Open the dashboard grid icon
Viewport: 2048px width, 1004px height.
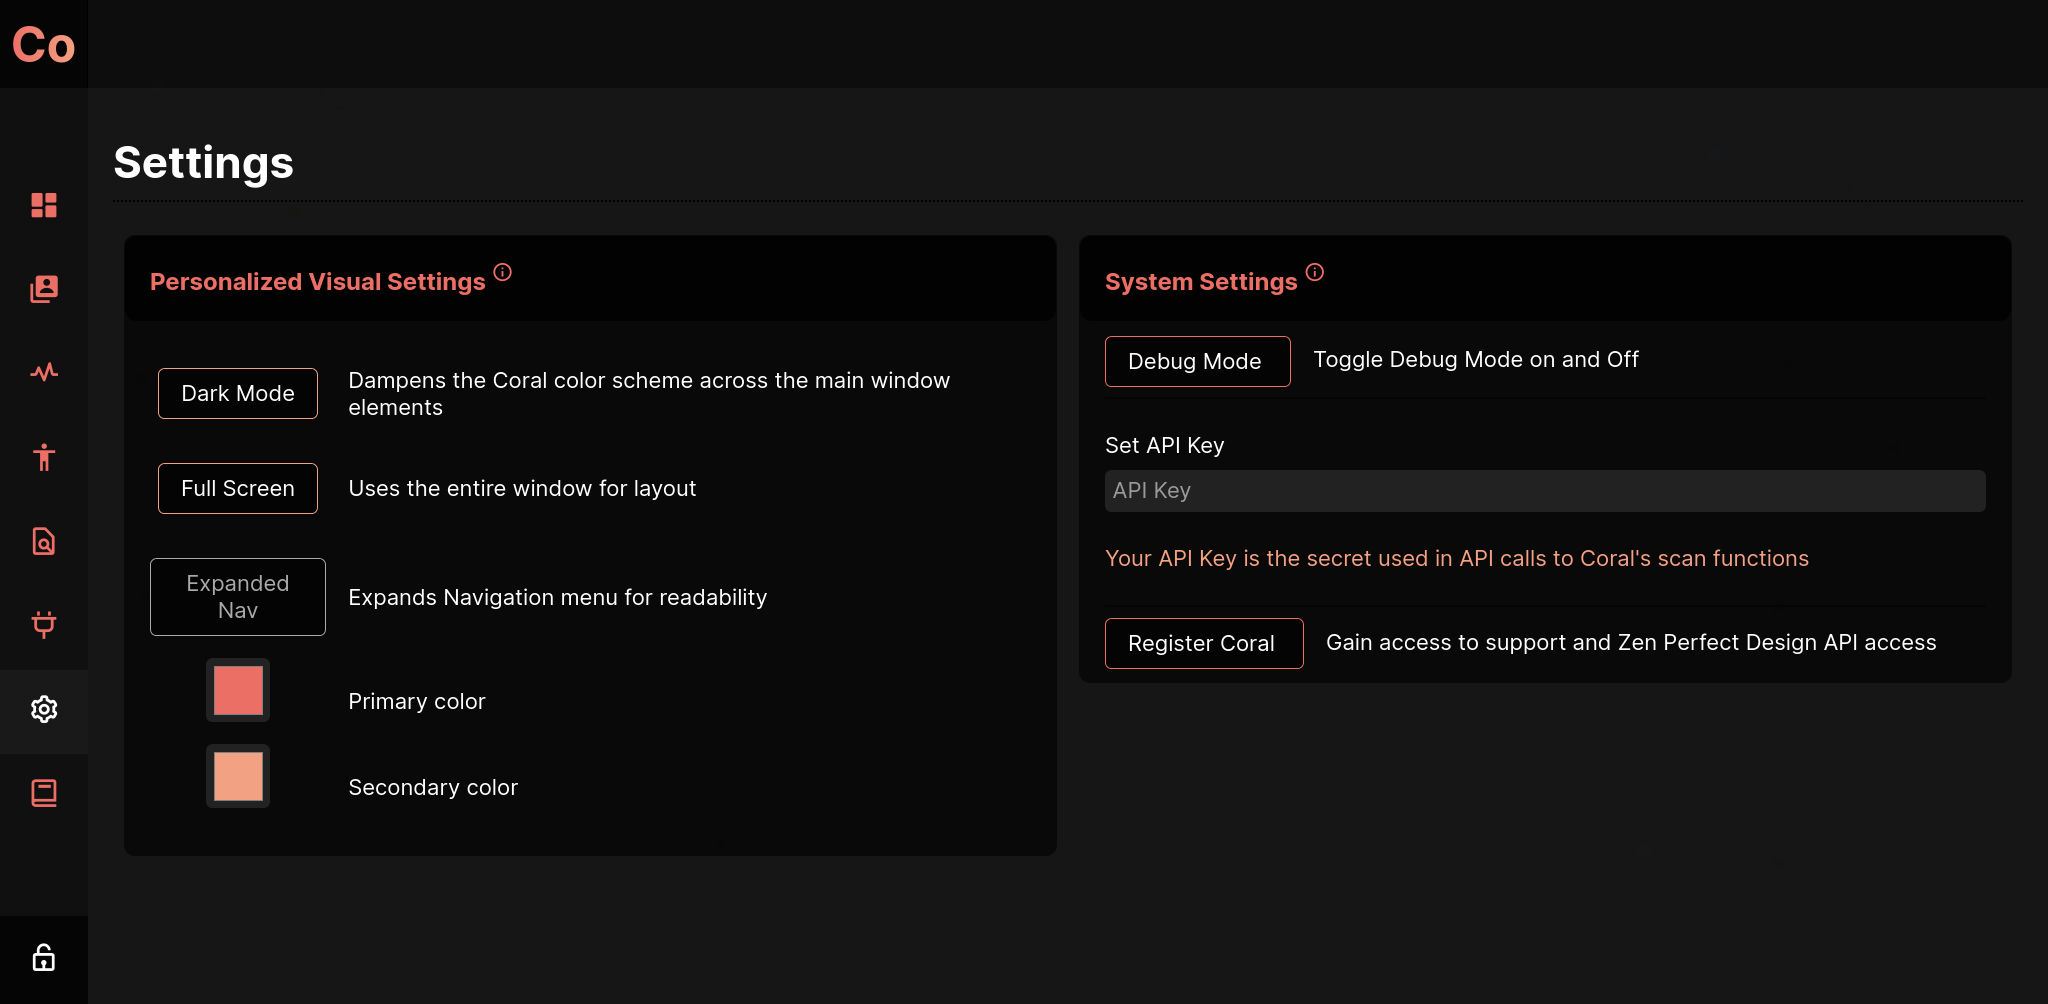tap(44, 205)
